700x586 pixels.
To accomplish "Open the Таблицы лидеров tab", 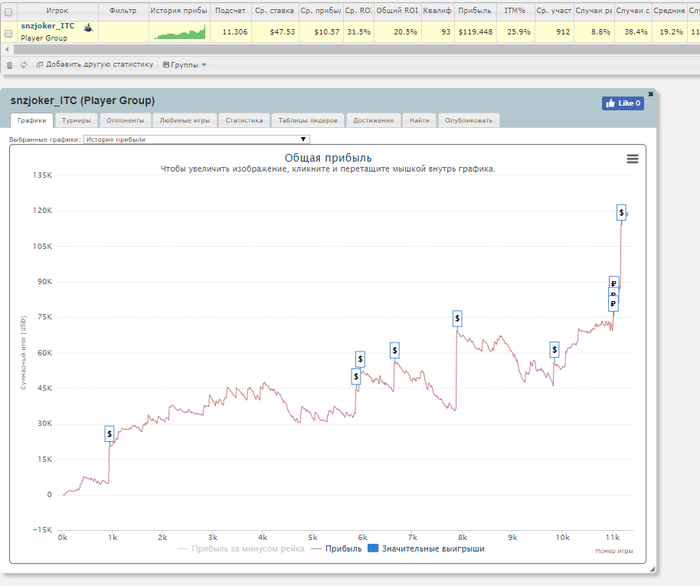I will pos(308,120).
